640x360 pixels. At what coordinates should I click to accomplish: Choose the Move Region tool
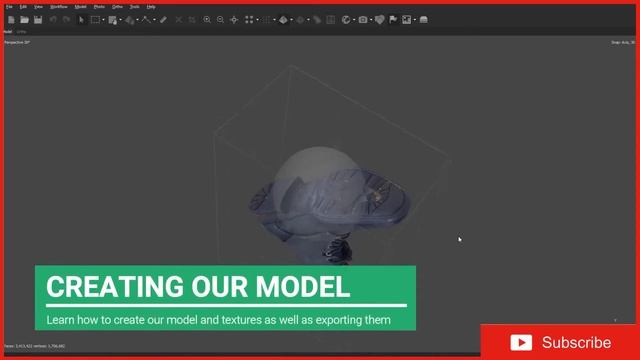[113, 20]
